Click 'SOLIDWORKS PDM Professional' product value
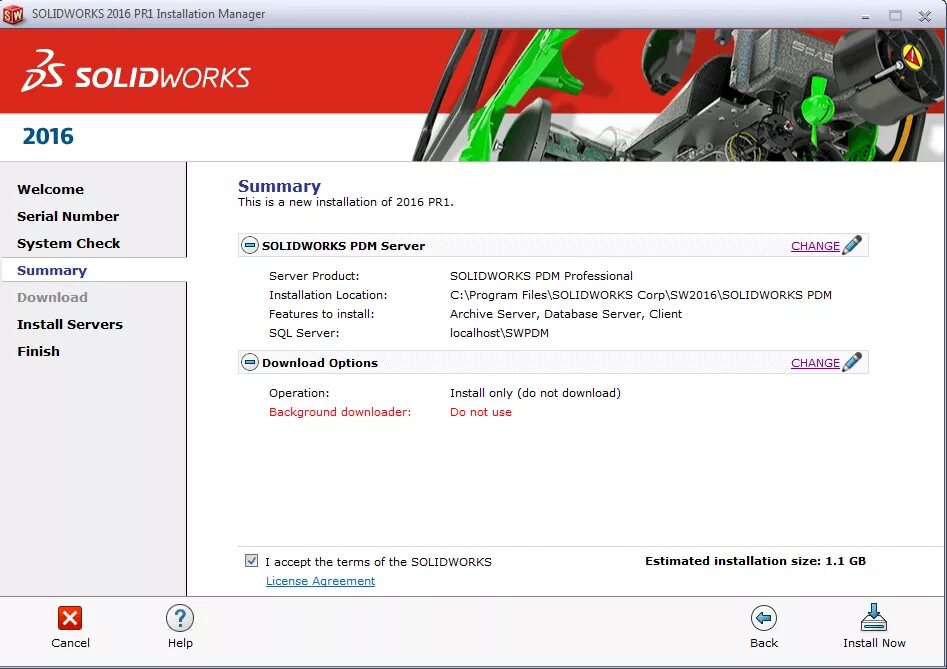The image size is (947, 669). pos(541,276)
